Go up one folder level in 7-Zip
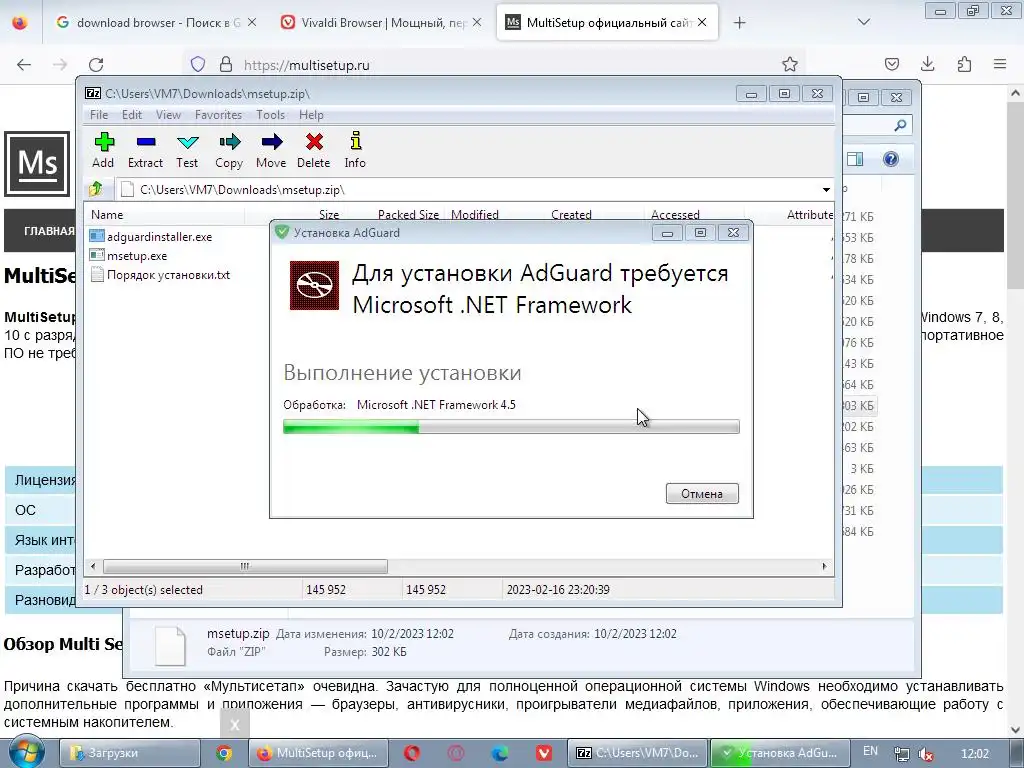This screenshot has width=1024, height=768. [x=96, y=189]
